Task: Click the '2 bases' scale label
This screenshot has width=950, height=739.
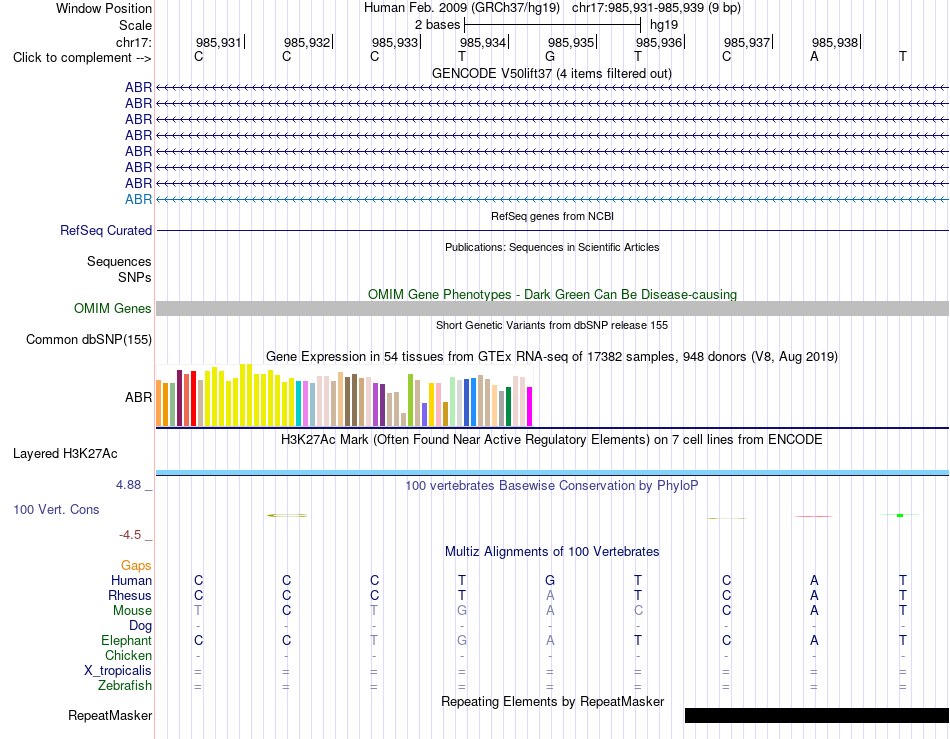Action: [x=437, y=25]
